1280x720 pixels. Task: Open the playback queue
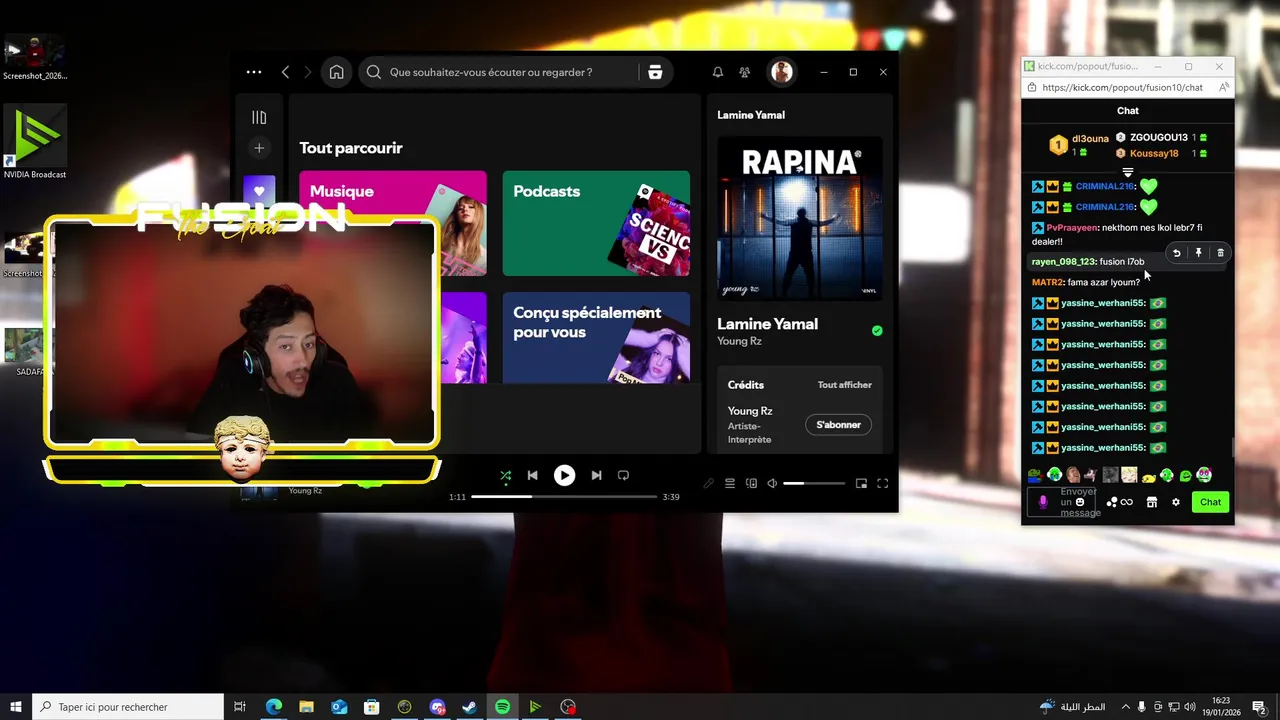(730, 484)
